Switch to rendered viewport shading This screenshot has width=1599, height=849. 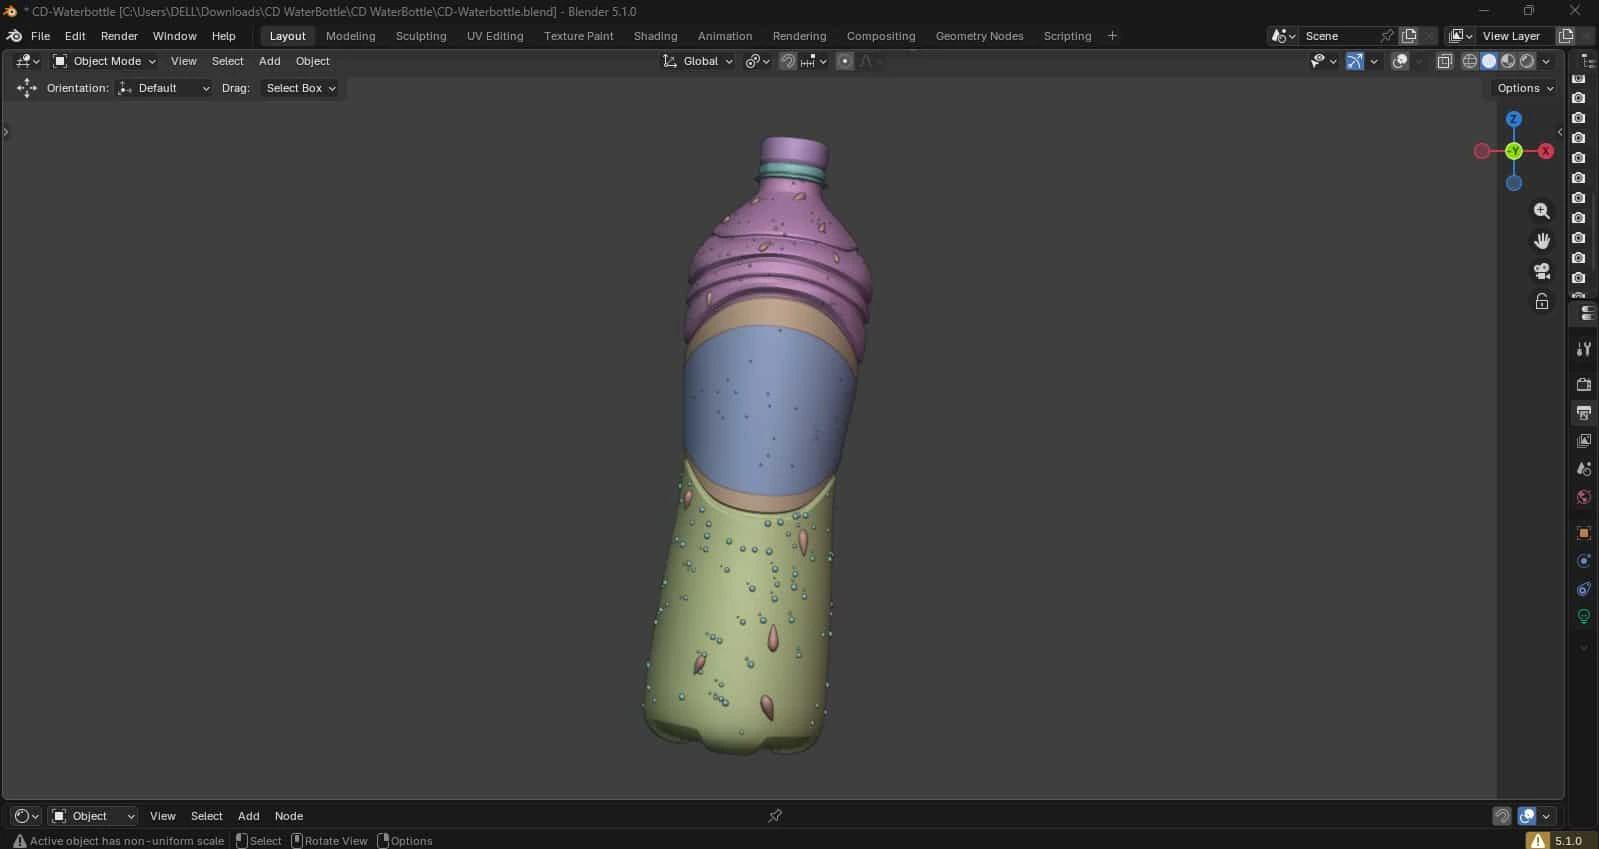click(1527, 61)
